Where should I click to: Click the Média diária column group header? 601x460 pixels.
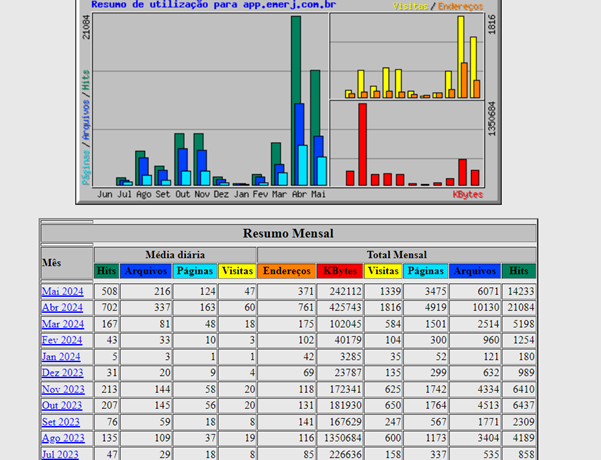[175, 255]
